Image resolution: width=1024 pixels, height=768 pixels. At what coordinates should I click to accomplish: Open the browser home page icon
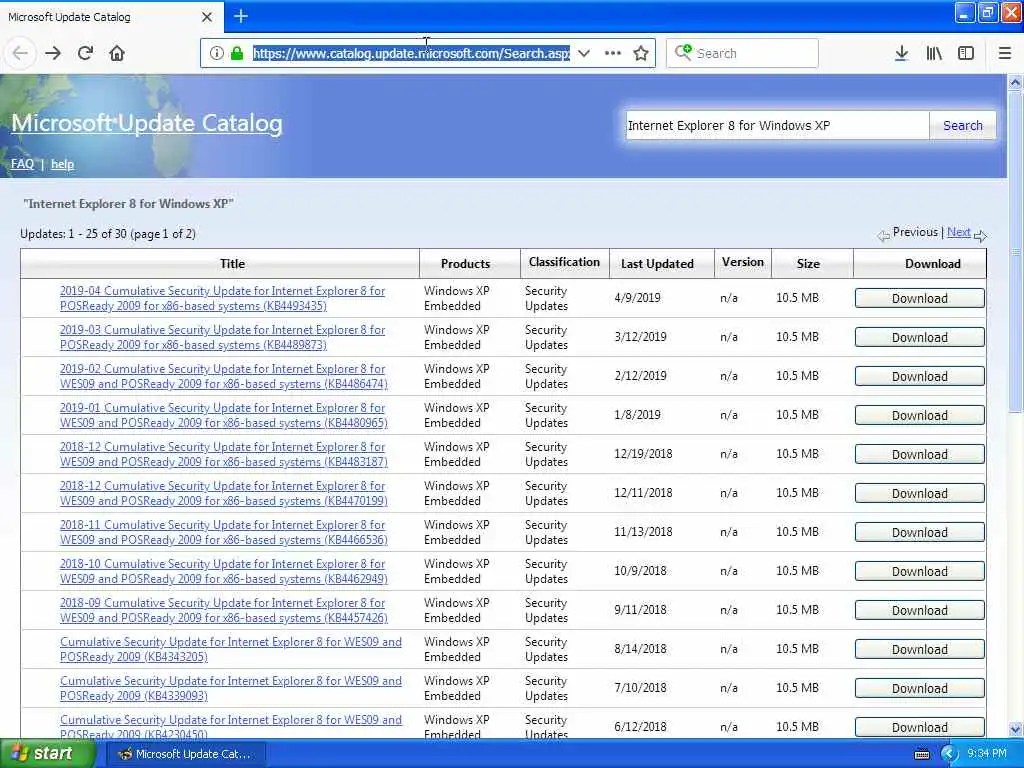pos(117,53)
